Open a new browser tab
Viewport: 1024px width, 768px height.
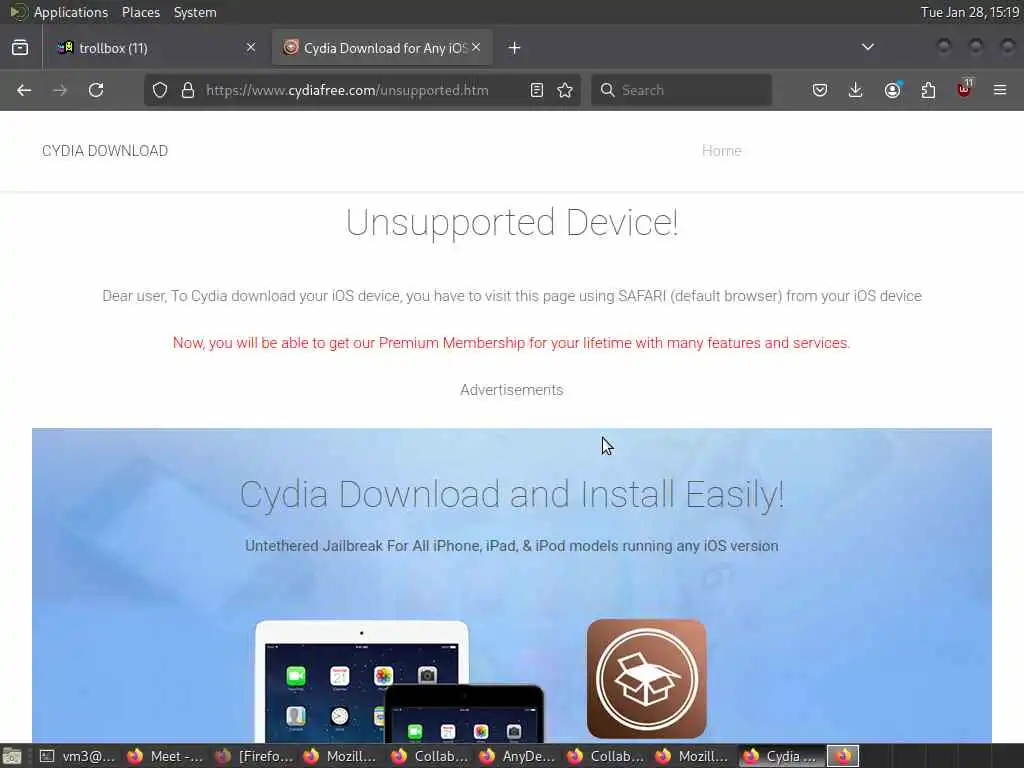click(x=515, y=48)
